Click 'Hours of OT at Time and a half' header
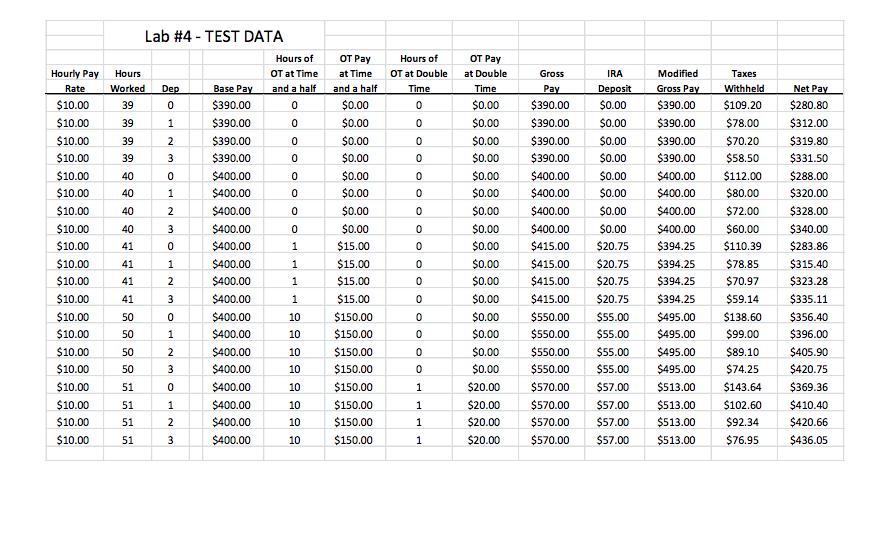 point(294,73)
